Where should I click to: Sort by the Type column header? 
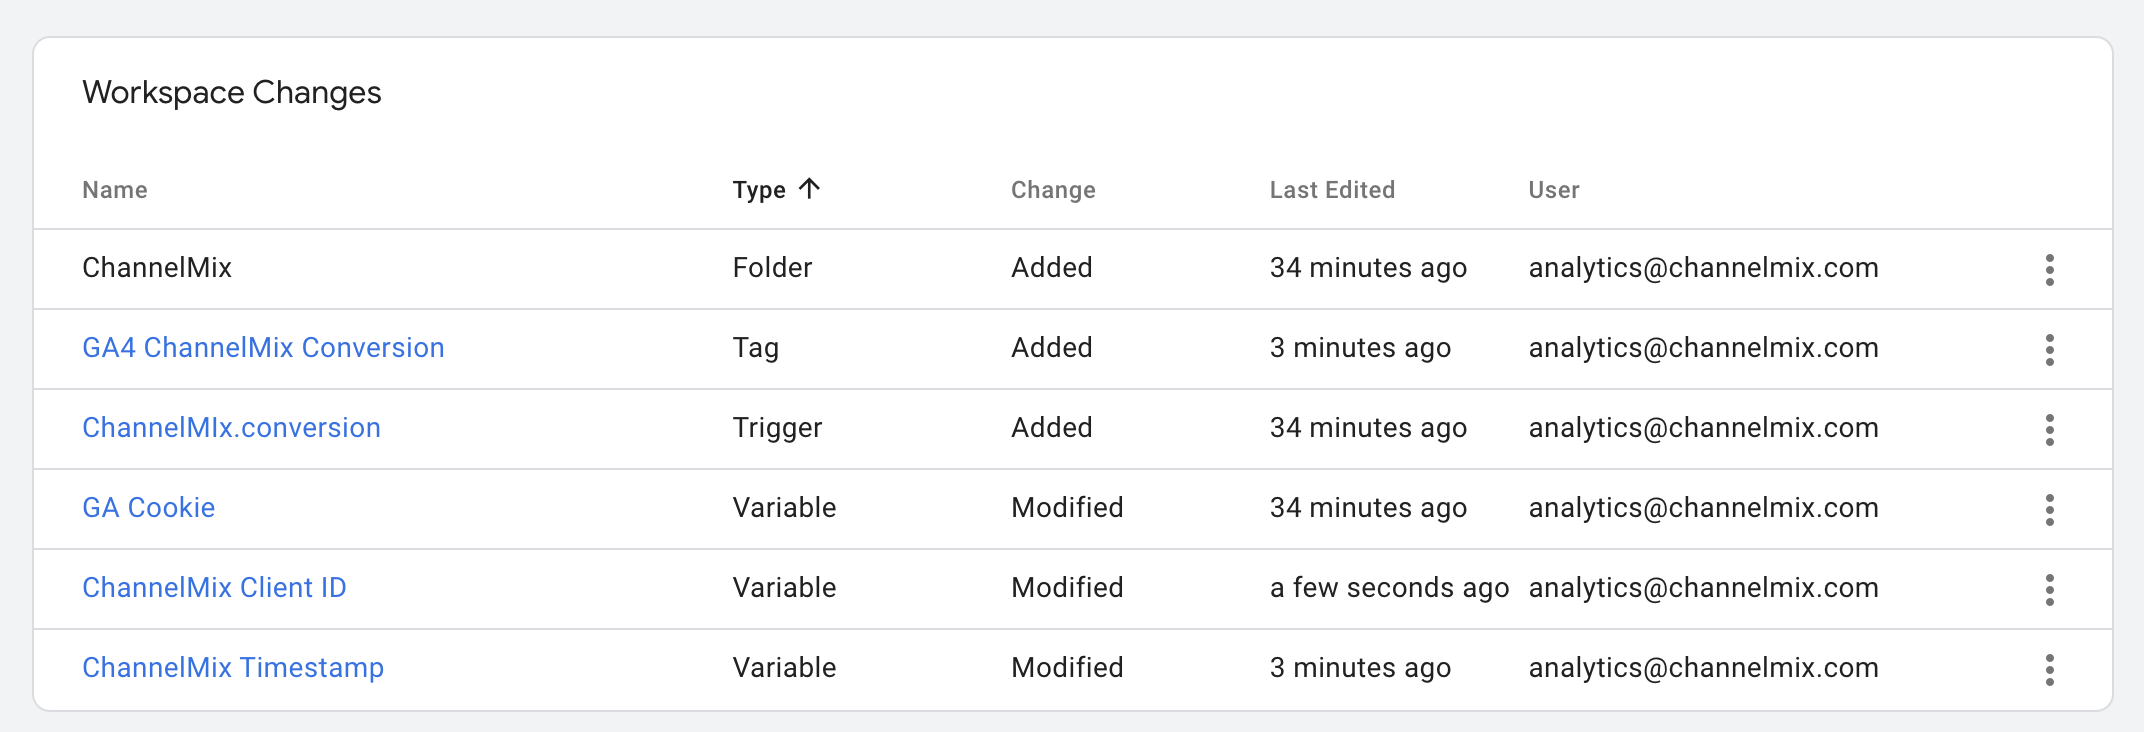(x=759, y=190)
